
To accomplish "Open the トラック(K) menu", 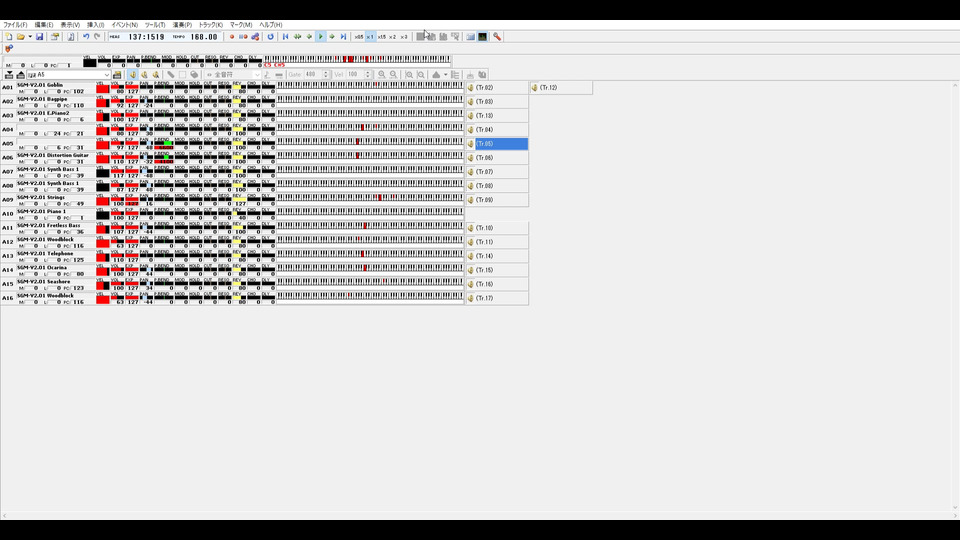I will (211, 25).
